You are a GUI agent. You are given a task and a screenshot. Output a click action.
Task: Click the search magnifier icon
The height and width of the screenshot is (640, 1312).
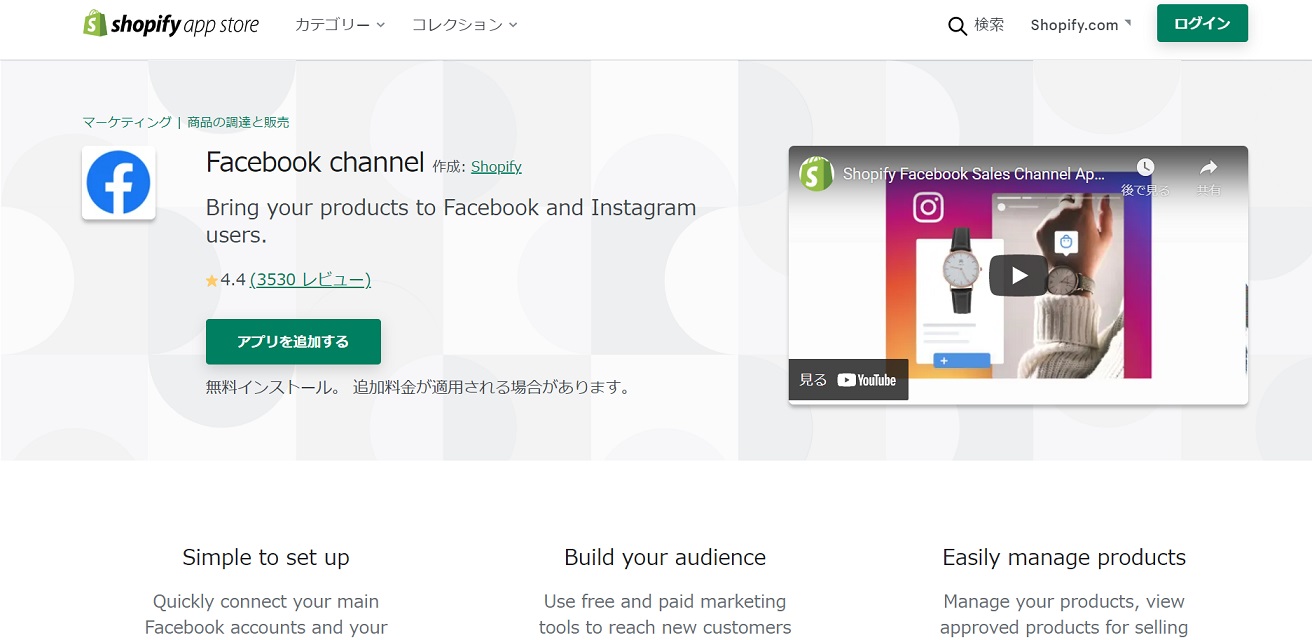(x=957, y=26)
